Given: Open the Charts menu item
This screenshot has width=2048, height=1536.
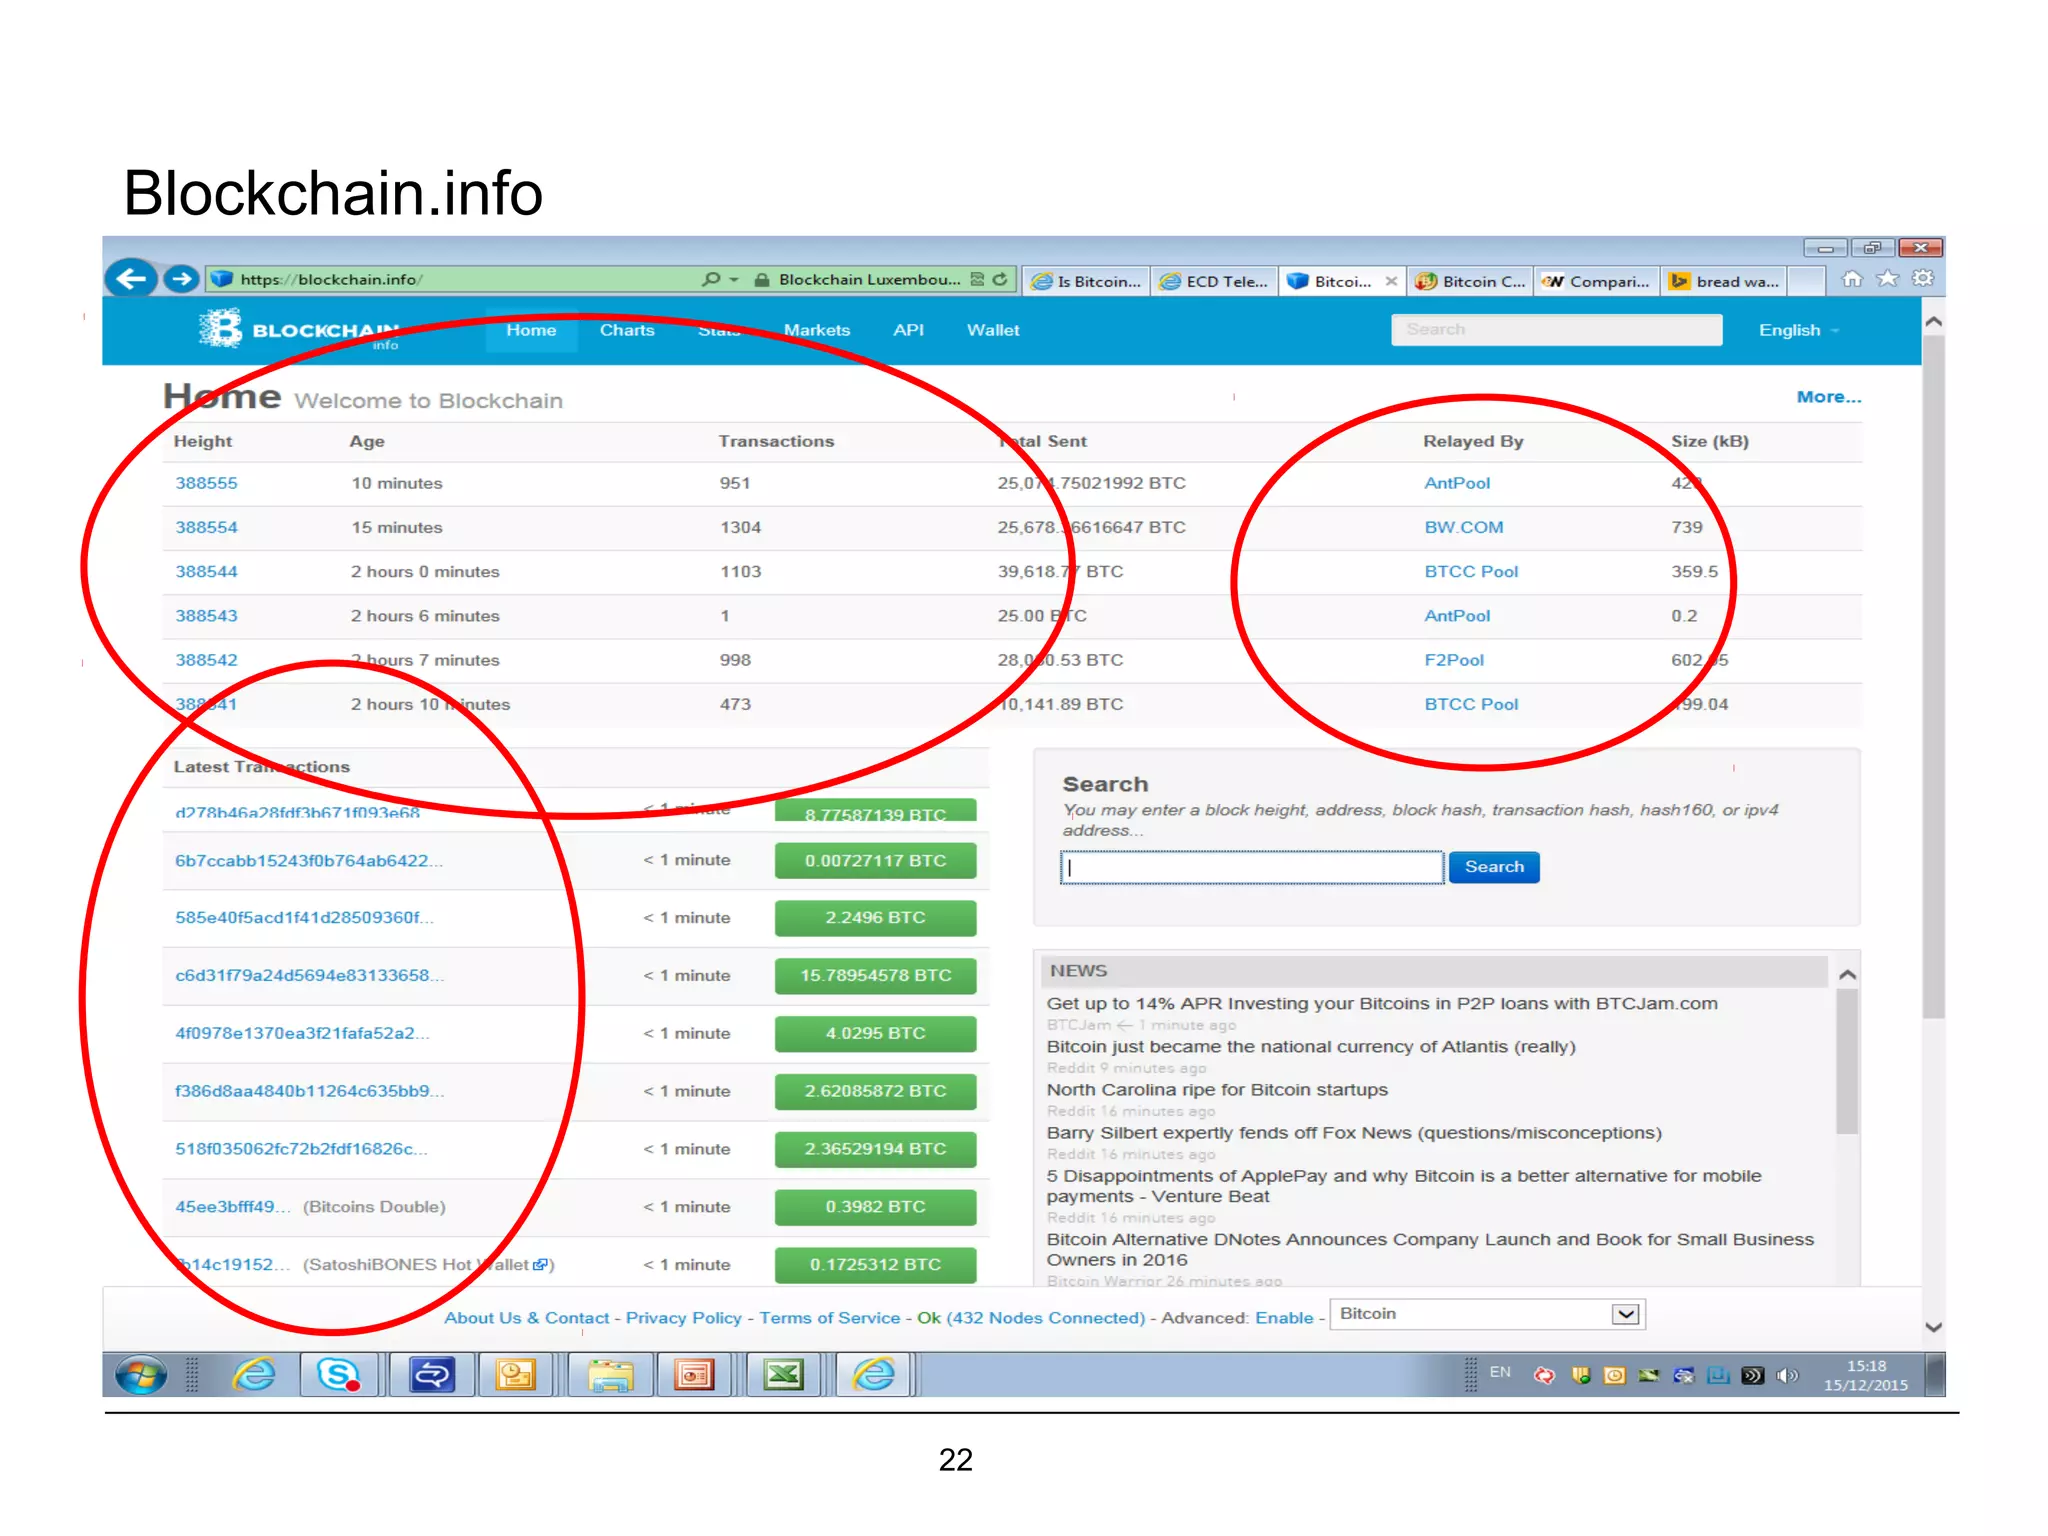Looking at the screenshot, I should tap(627, 330).
